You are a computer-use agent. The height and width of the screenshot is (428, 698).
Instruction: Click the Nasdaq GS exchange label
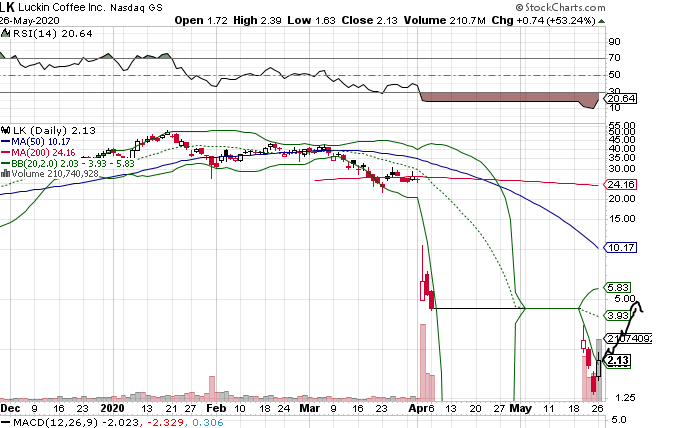point(136,8)
